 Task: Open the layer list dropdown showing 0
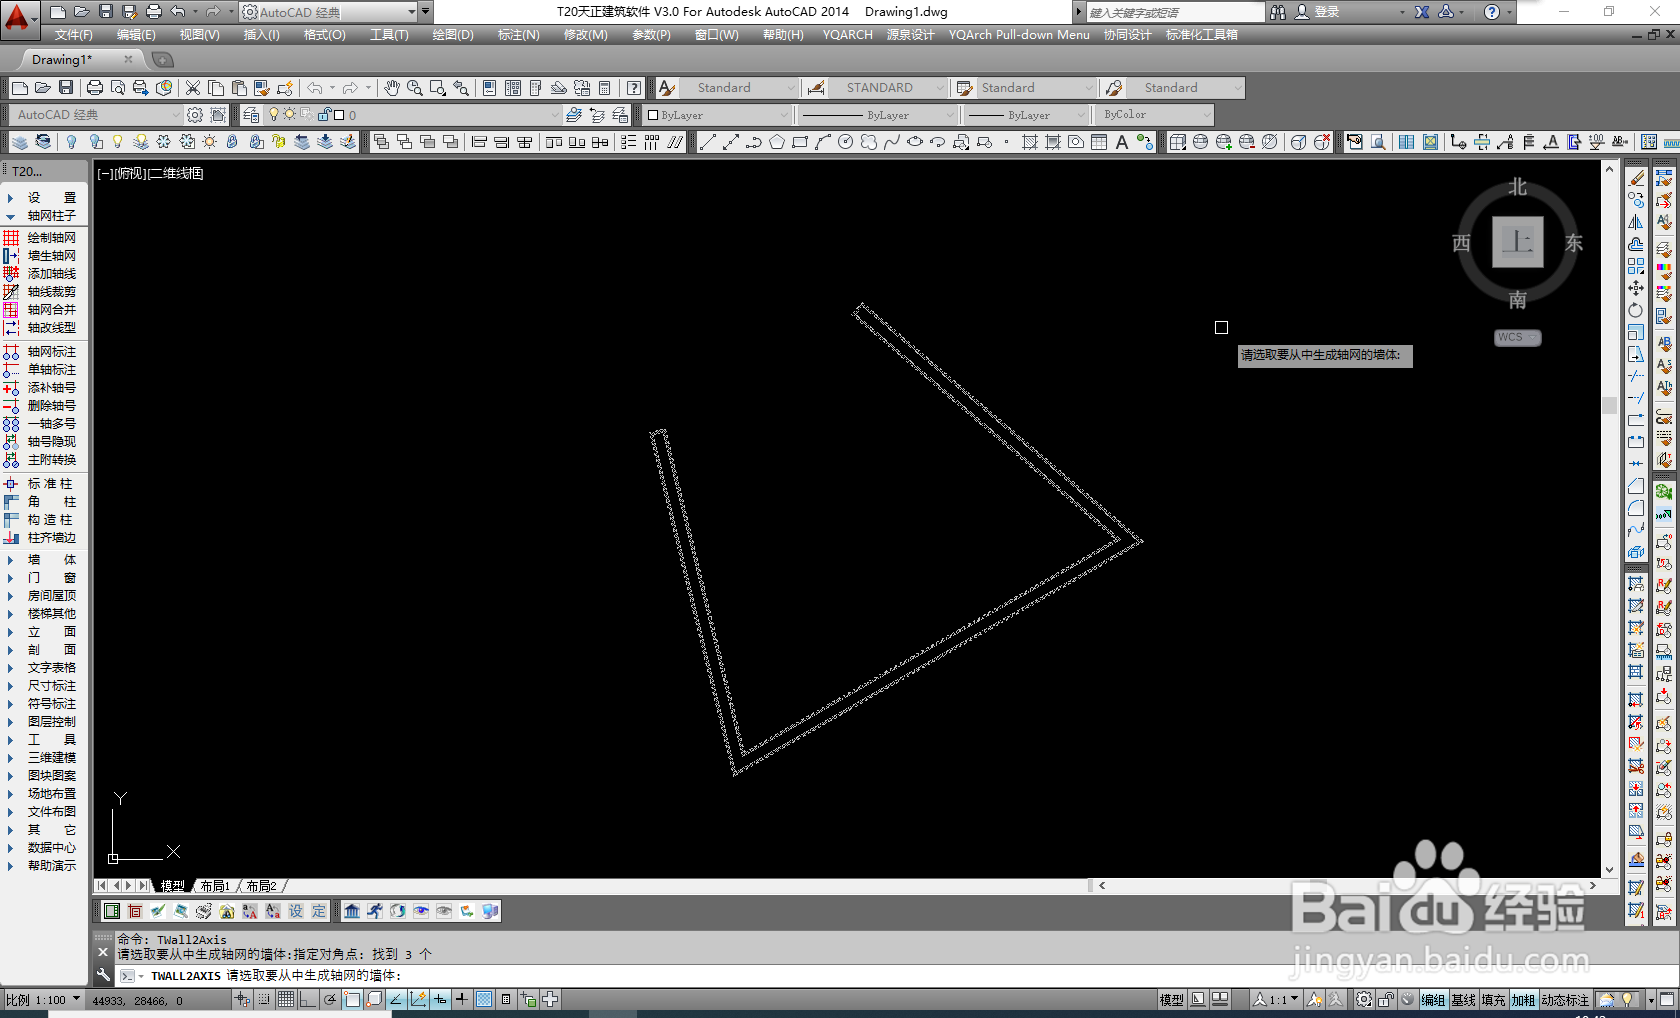pos(413,115)
